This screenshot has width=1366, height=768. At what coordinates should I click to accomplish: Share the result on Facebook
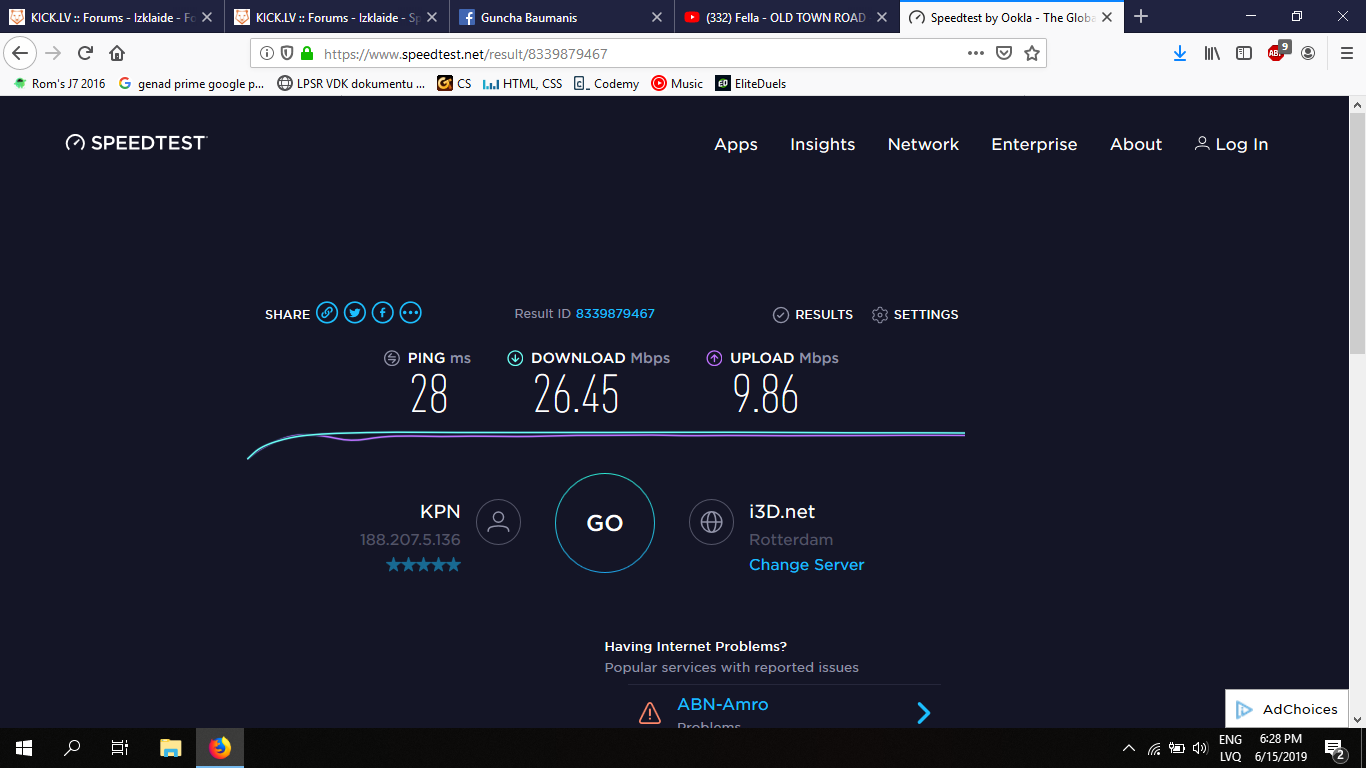(382, 313)
